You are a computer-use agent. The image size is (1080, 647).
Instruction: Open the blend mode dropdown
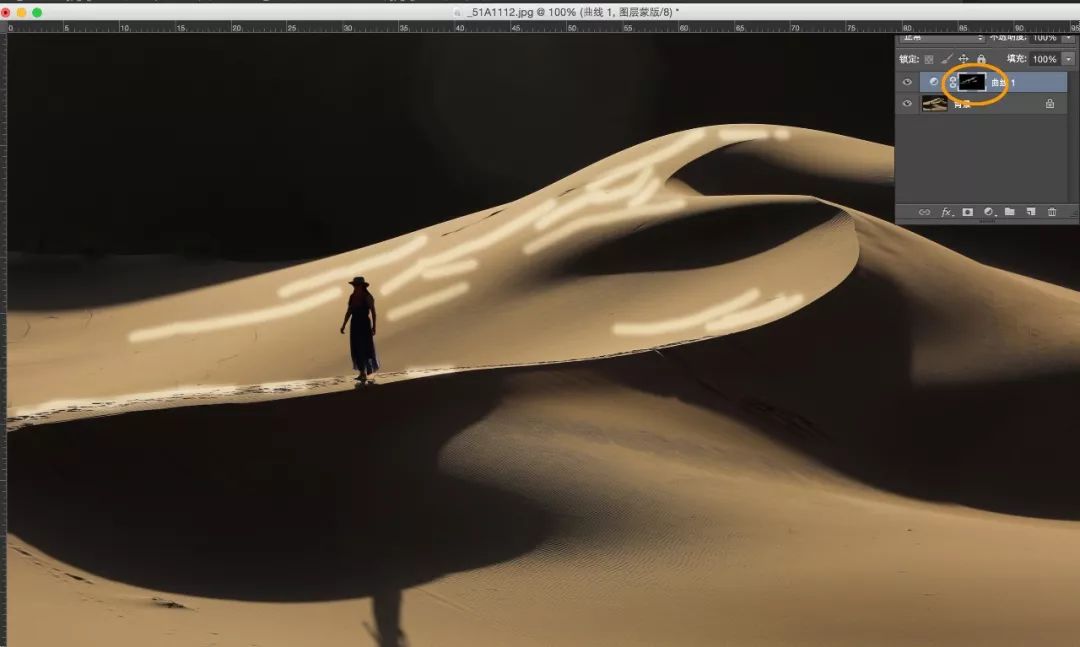(x=940, y=38)
